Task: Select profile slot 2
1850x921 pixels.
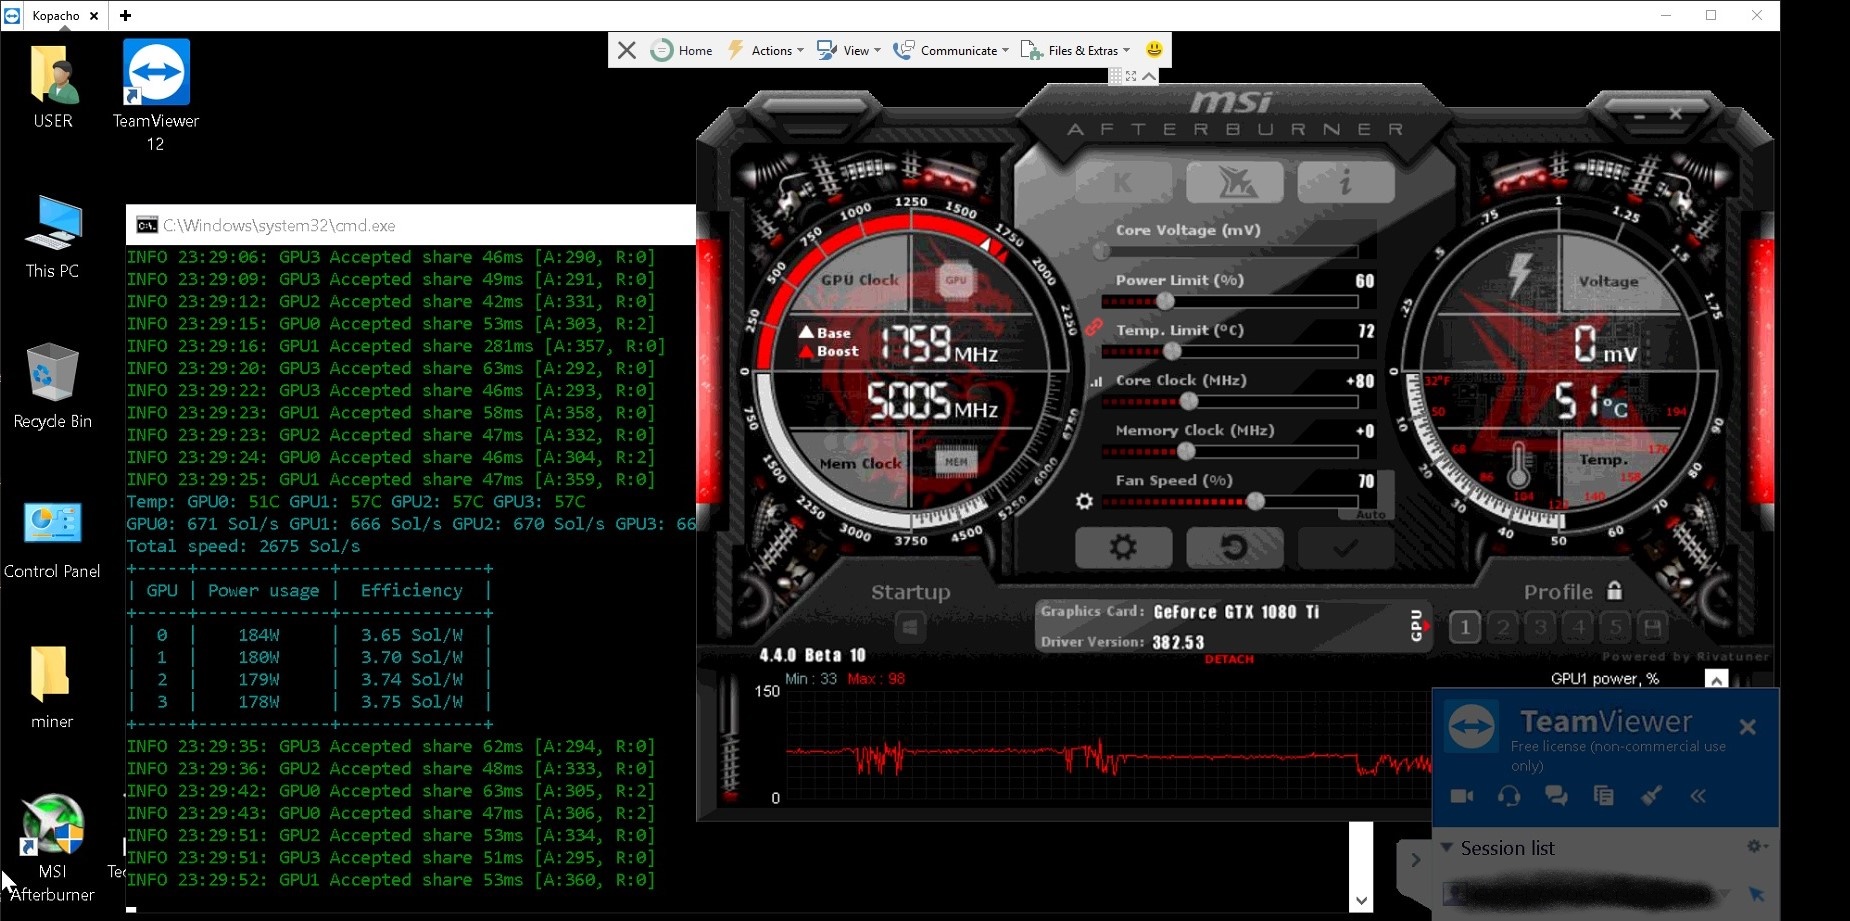Action: pyautogui.click(x=1503, y=627)
